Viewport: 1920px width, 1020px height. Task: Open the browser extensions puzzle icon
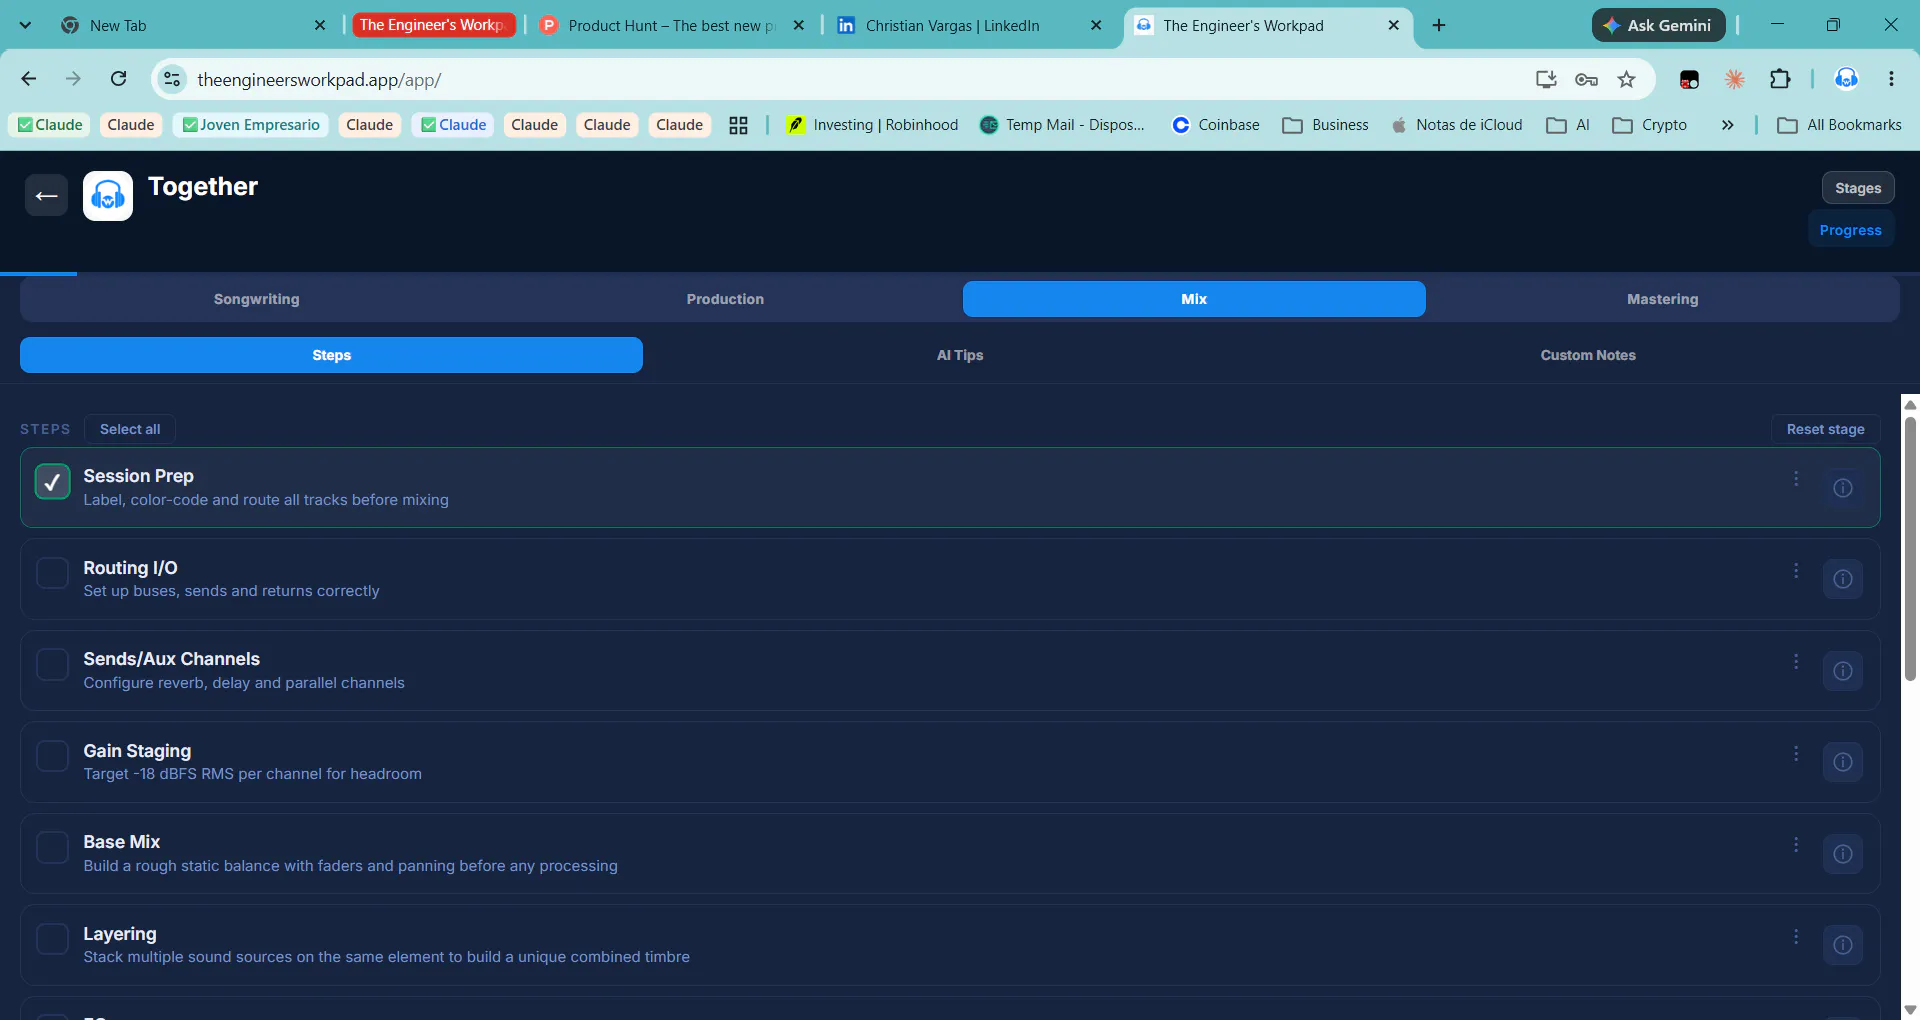[x=1780, y=79]
